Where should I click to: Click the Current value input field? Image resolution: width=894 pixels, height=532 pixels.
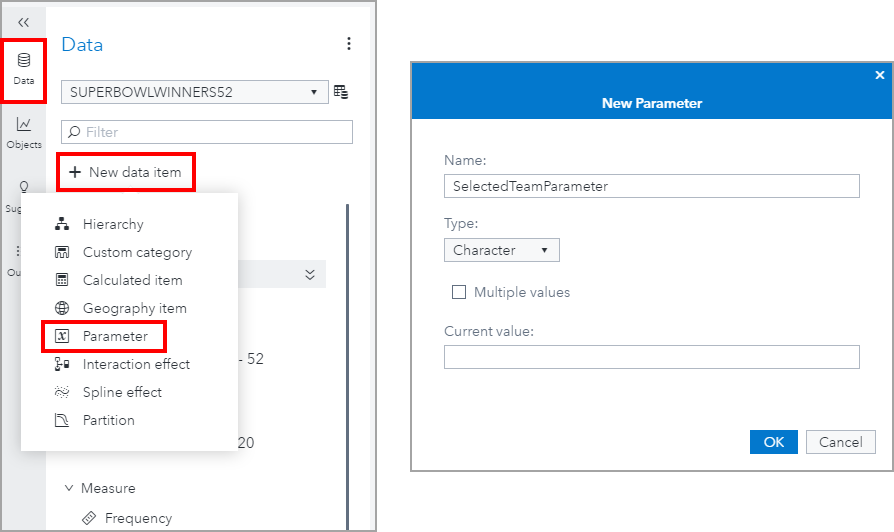click(x=651, y=357)
